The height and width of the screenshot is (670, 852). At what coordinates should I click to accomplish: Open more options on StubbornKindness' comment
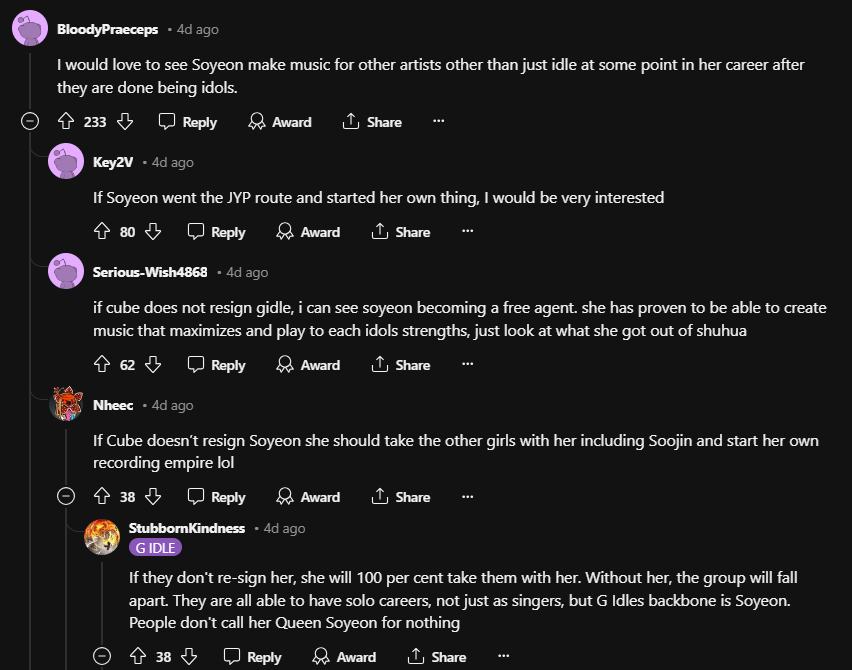pyautogui.click(x=503, y=657)
